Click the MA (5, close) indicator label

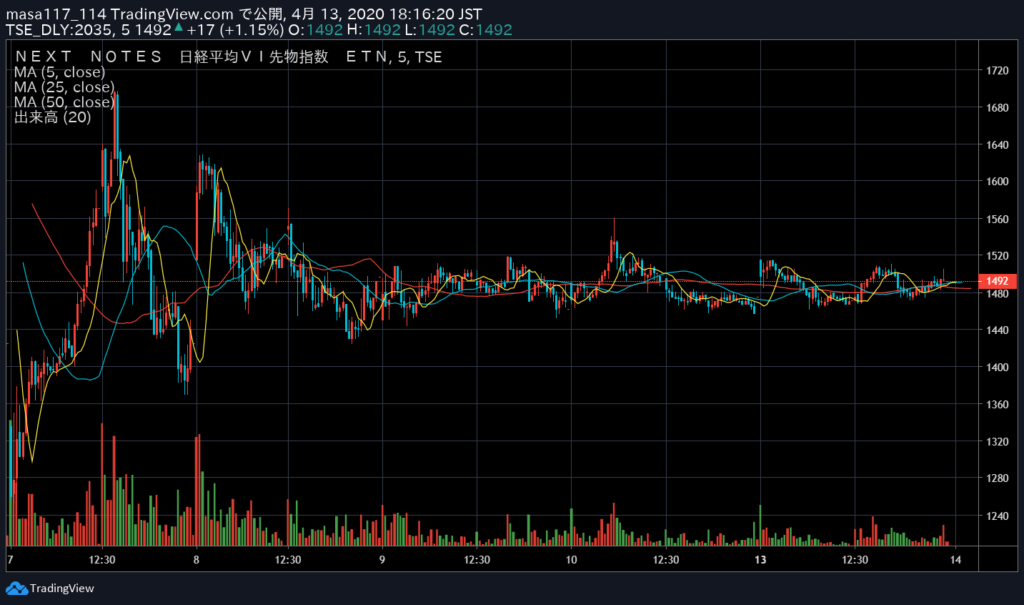point(59,72)
